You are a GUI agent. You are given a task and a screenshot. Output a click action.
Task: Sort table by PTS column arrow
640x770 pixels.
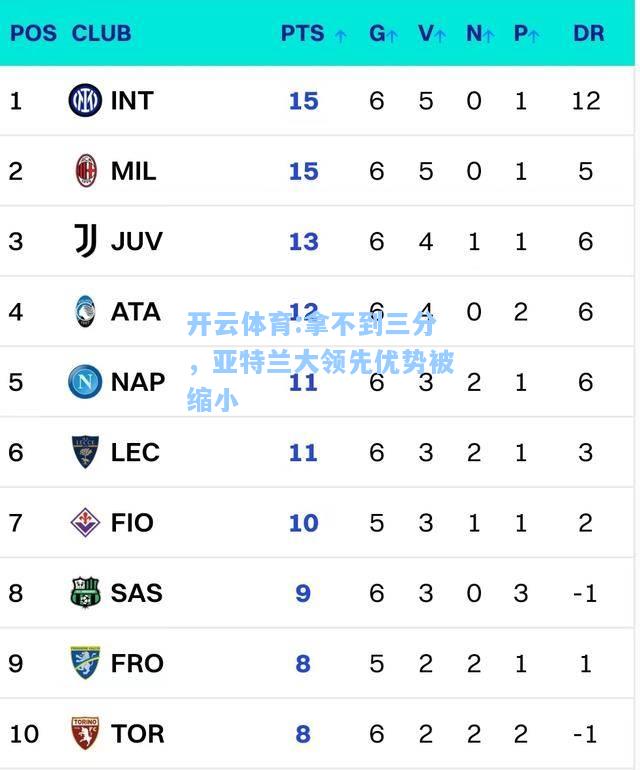coord(340,35)
